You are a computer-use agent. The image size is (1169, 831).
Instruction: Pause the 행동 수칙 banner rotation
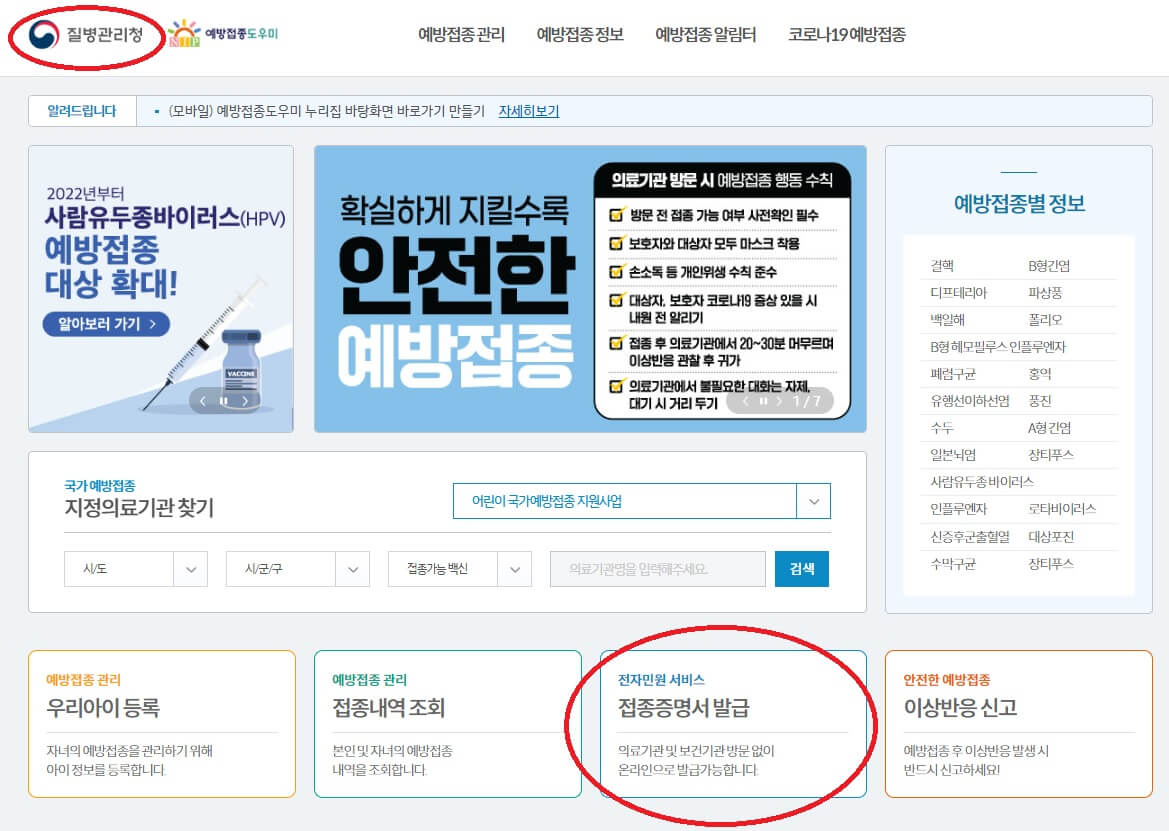point(764,401)
